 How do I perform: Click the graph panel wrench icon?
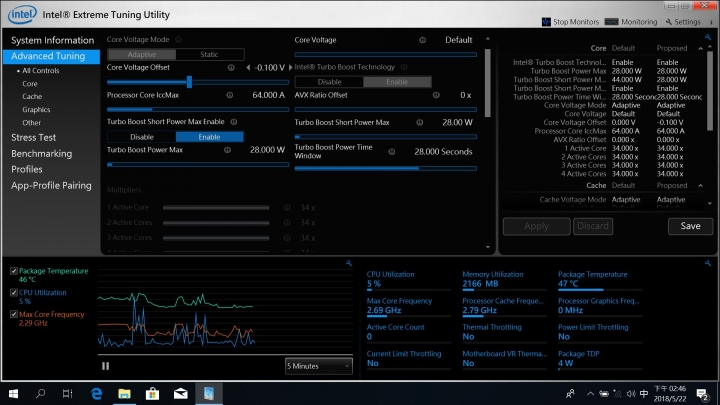(349, 263)
